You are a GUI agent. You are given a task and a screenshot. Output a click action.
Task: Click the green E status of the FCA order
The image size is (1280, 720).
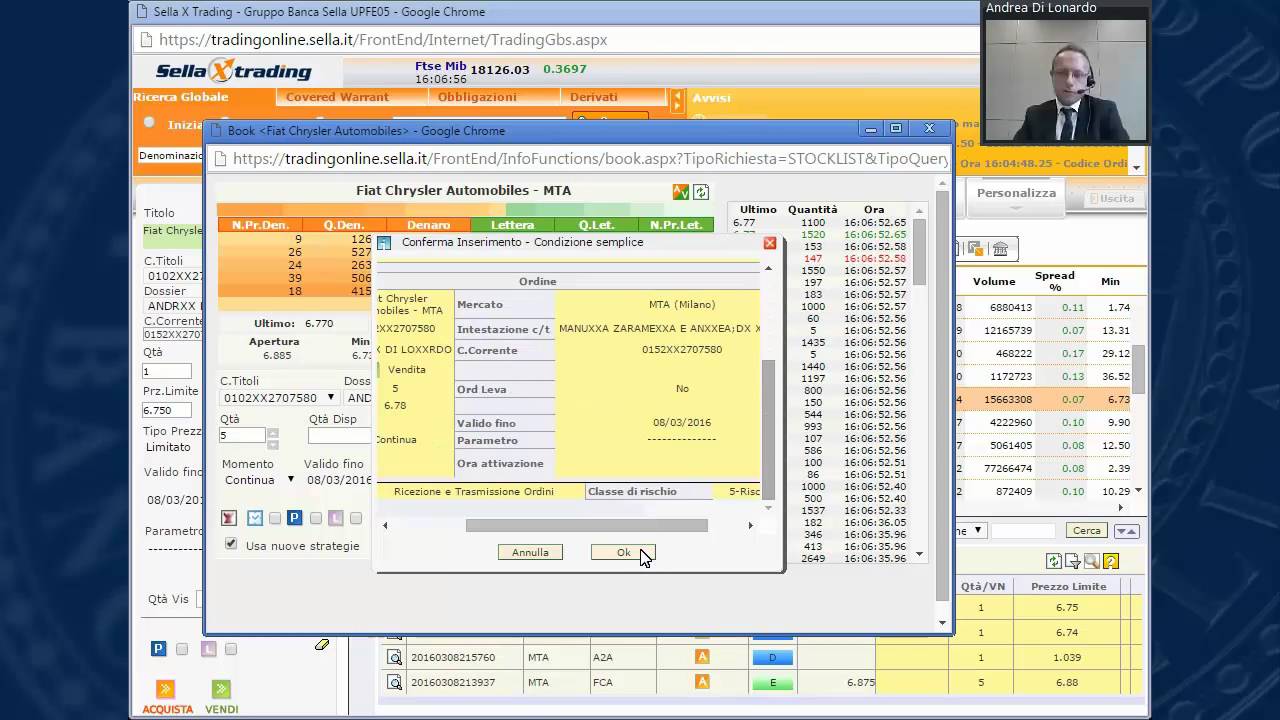pos(772,683)
